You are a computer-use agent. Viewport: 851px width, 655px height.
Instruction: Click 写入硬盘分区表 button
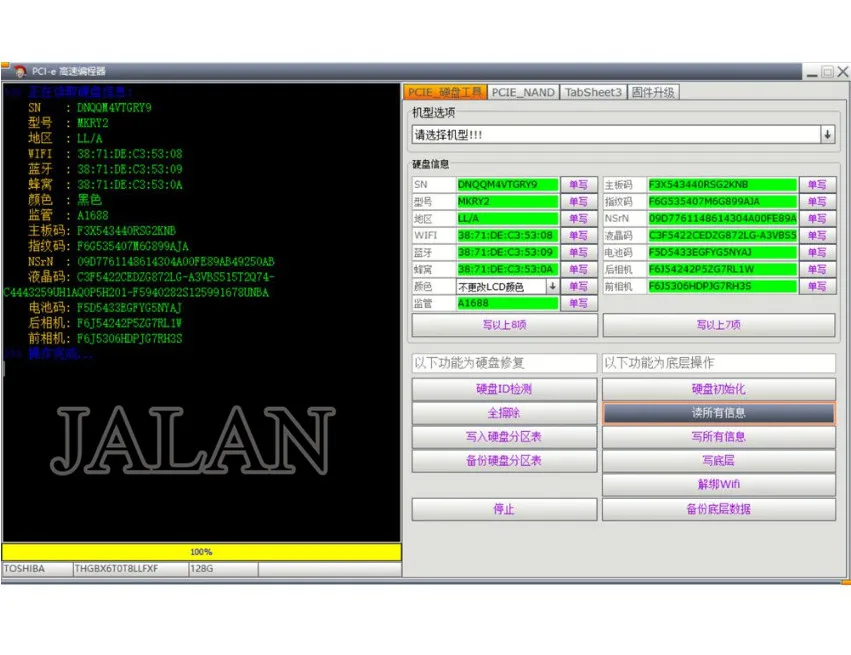click(x=504, y=437)
